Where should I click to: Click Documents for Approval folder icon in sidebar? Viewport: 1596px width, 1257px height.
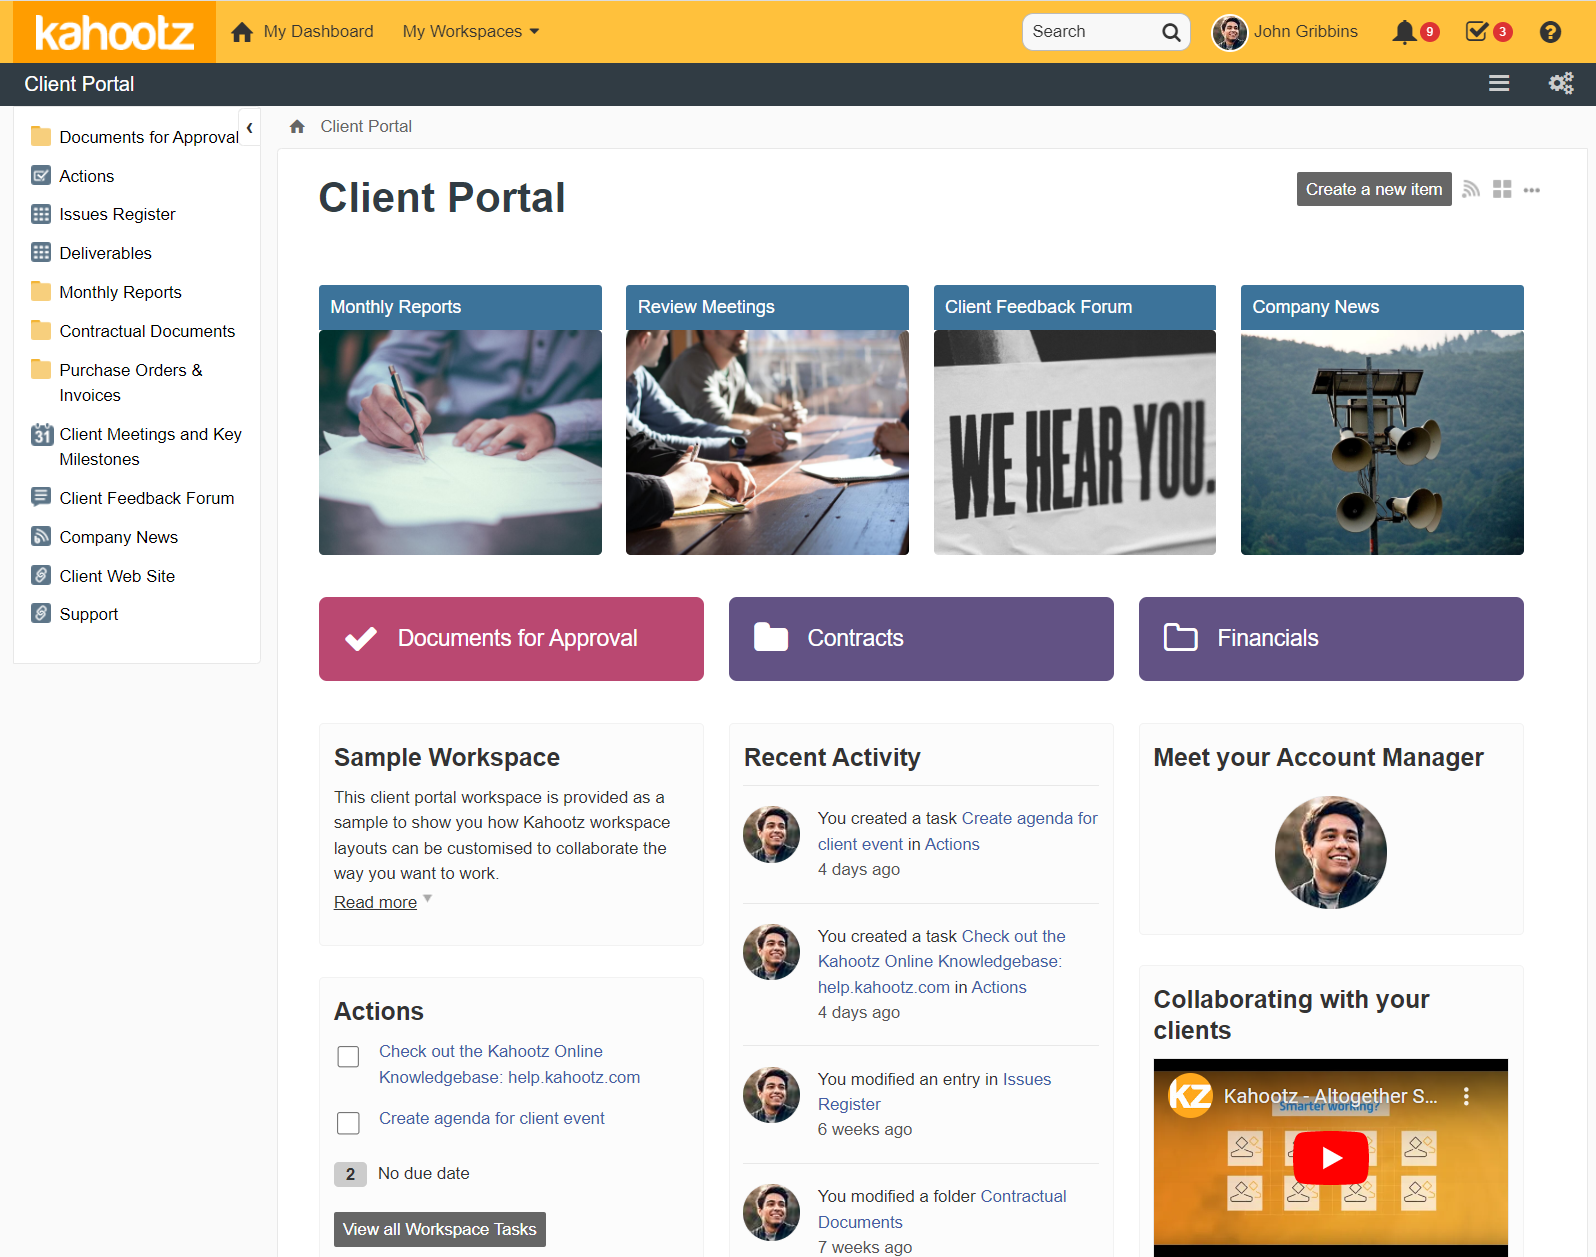[41, 136]
